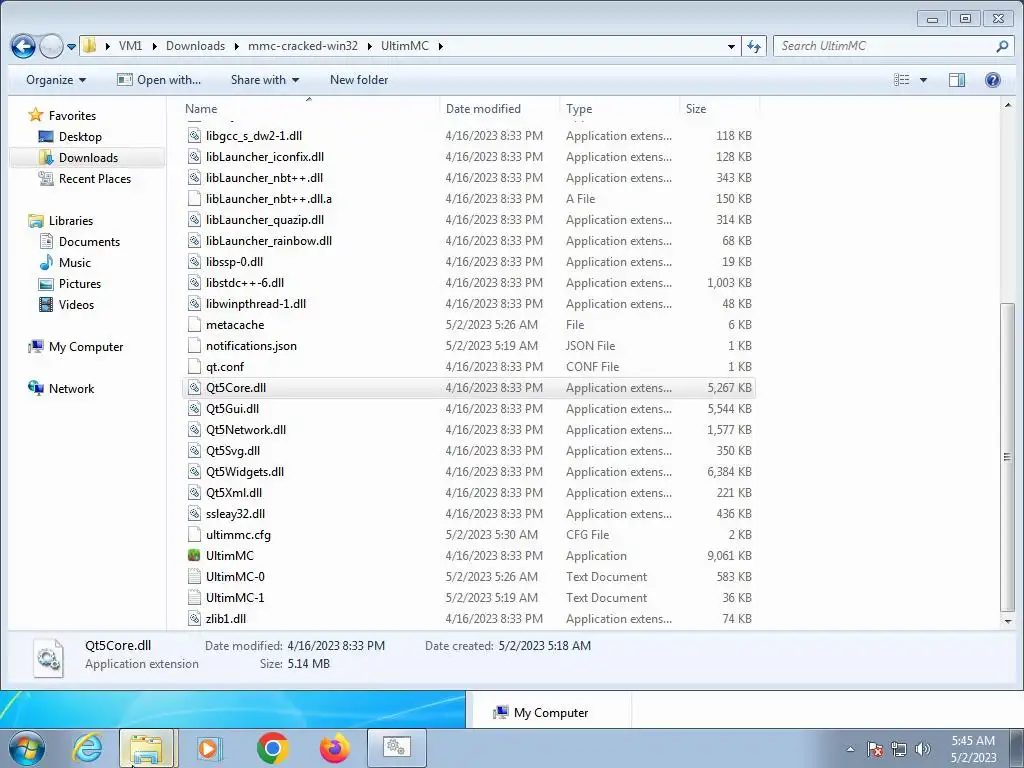The height and width of the screenshot is (768, 1024).
Task: Select UltimMC-0 text document icon
Action: click(x=194, y=577)
